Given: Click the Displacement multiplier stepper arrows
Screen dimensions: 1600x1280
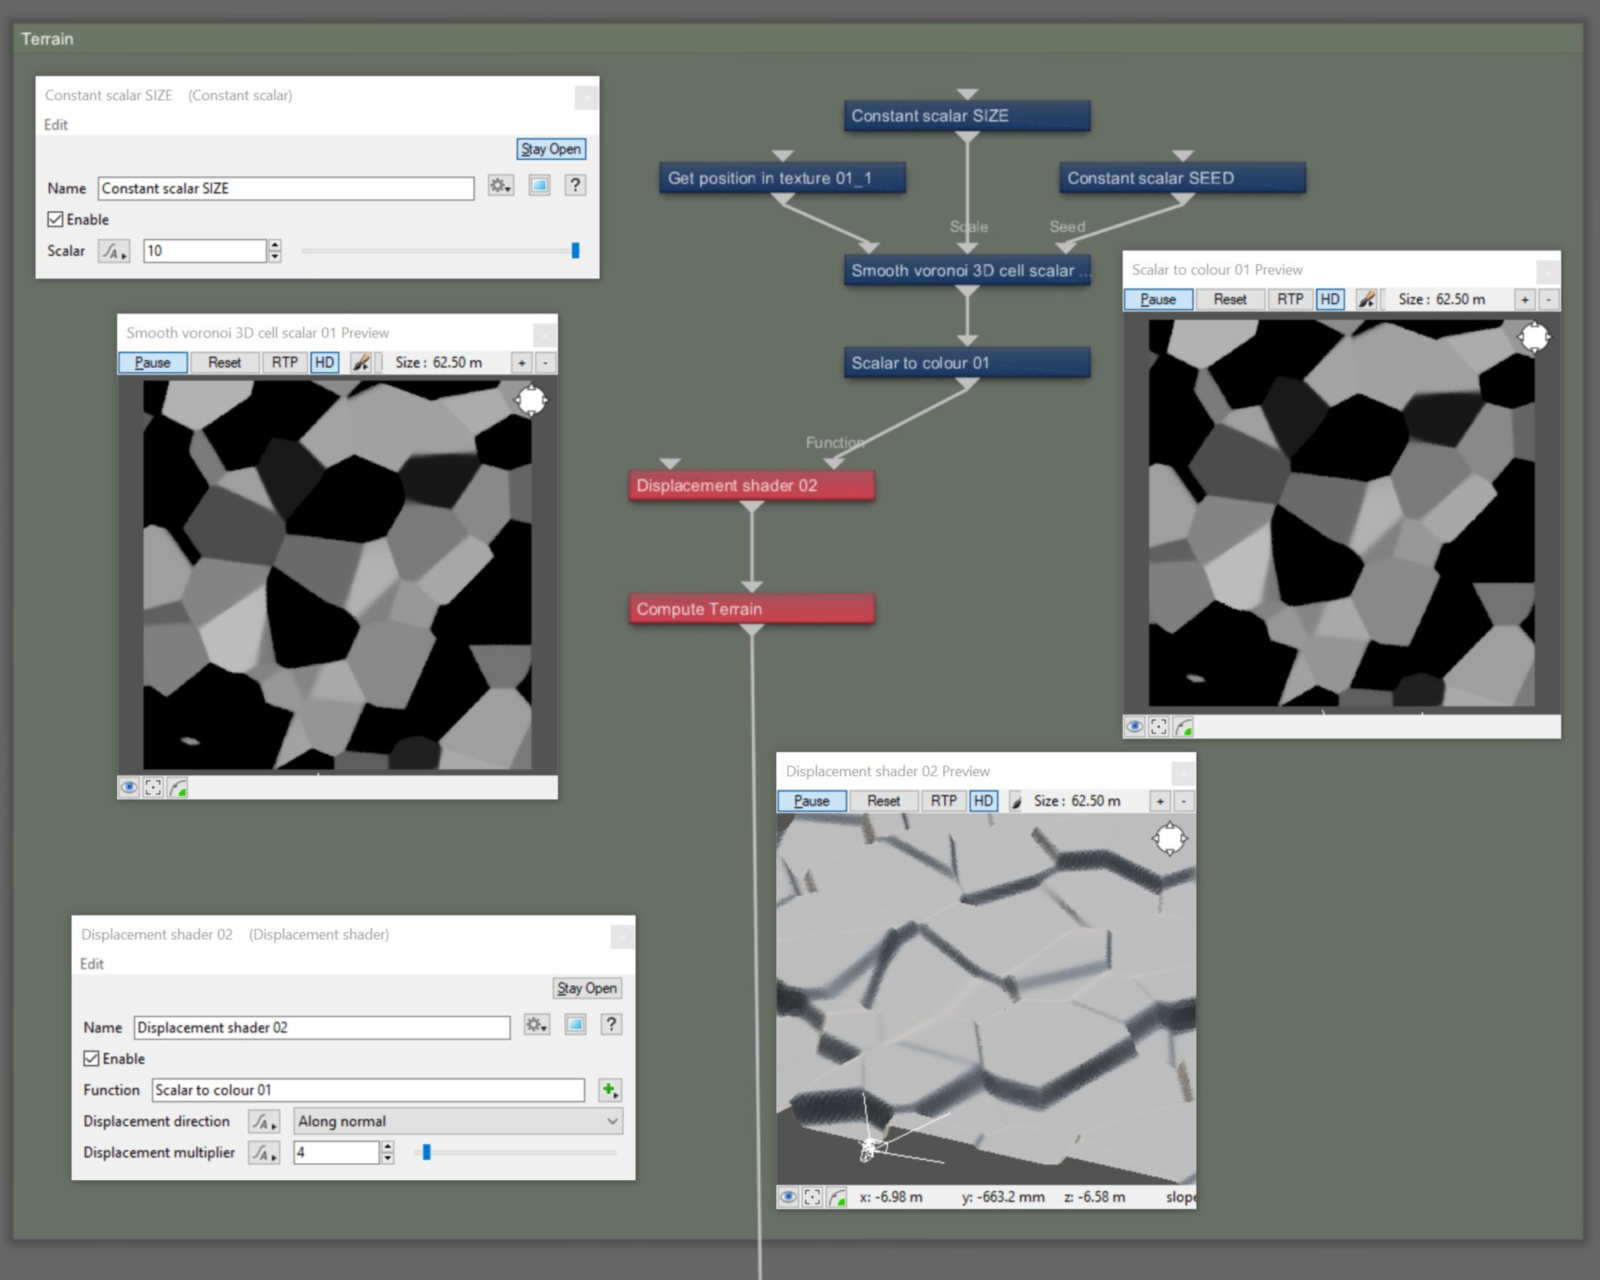Looking at the screenshot, I should click(388, 1153).
